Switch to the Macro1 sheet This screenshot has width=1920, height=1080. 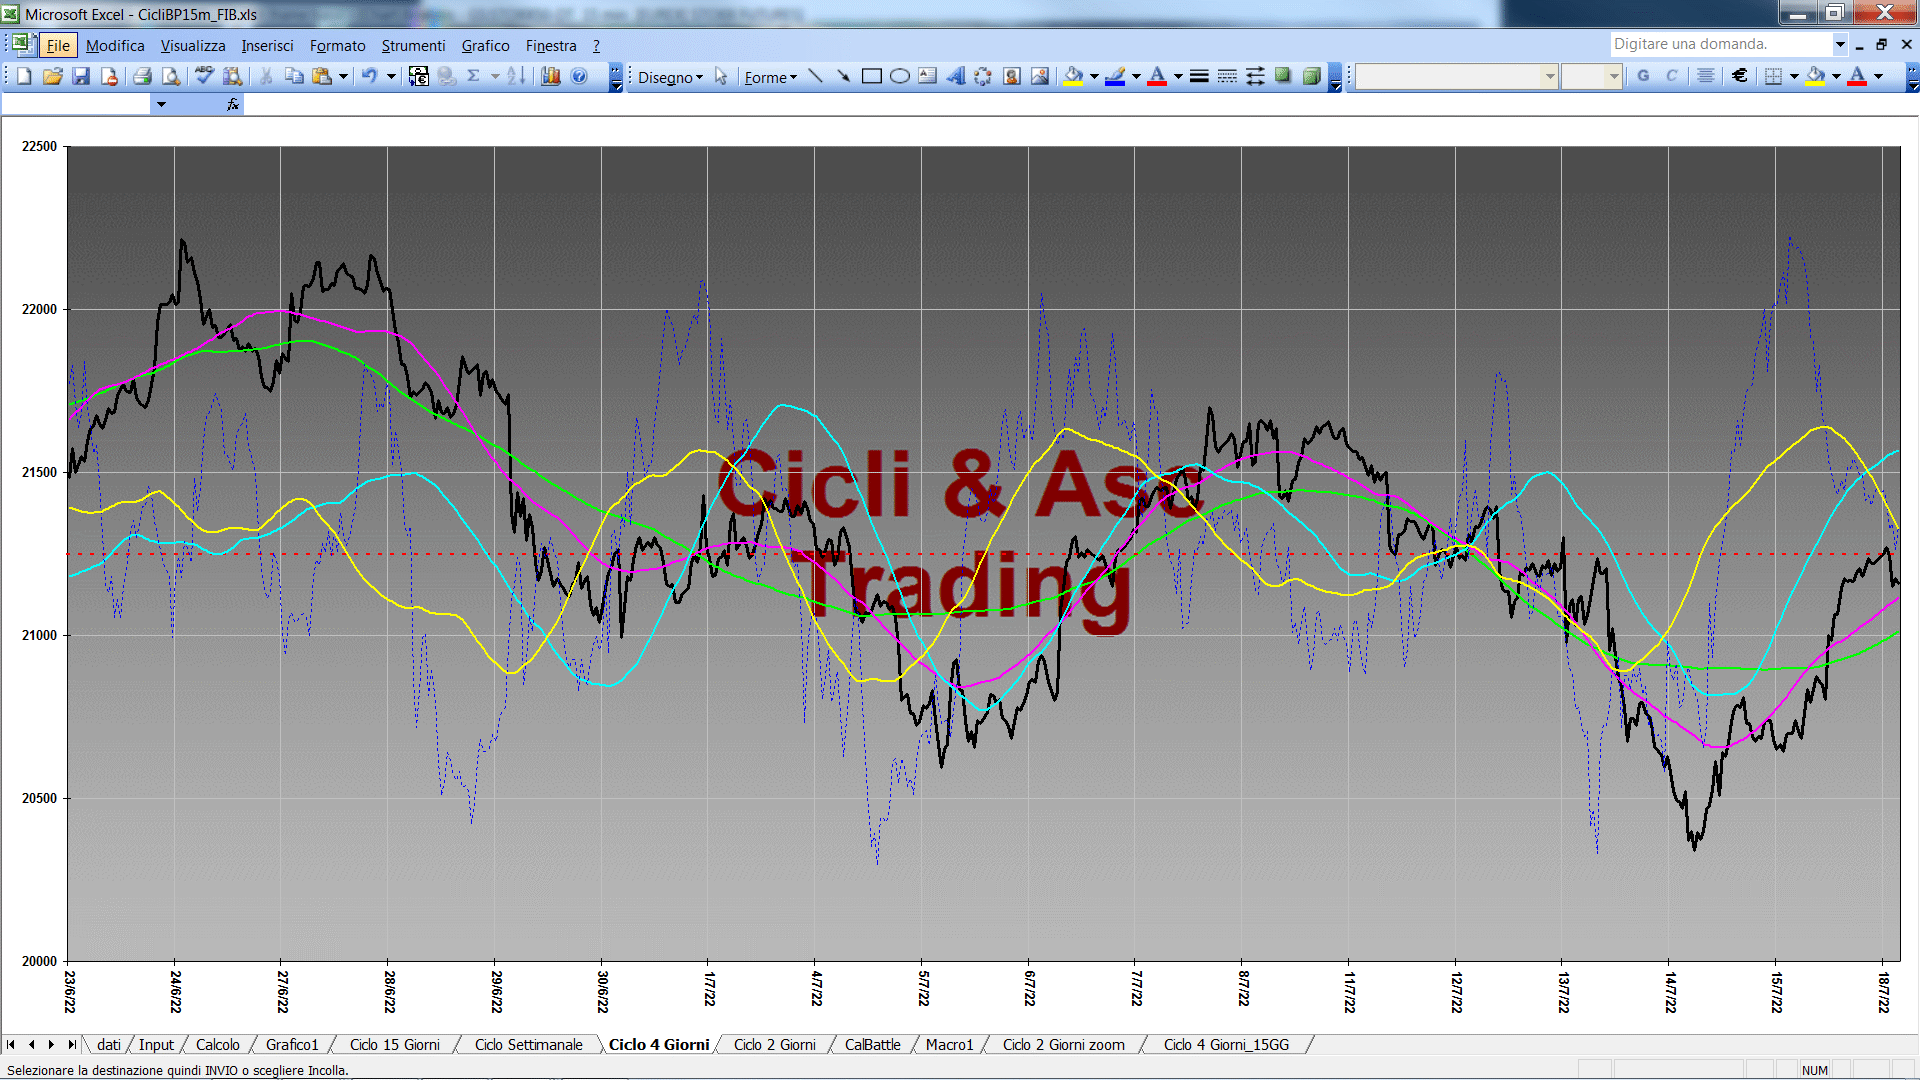[x=949, y=1044]
